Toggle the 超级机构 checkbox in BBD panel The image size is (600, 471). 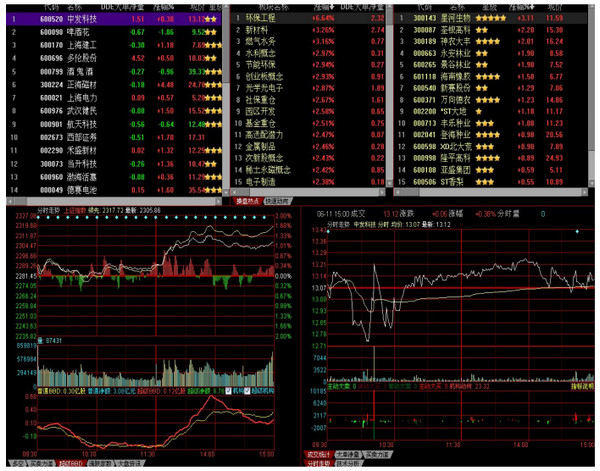(247, 391)
